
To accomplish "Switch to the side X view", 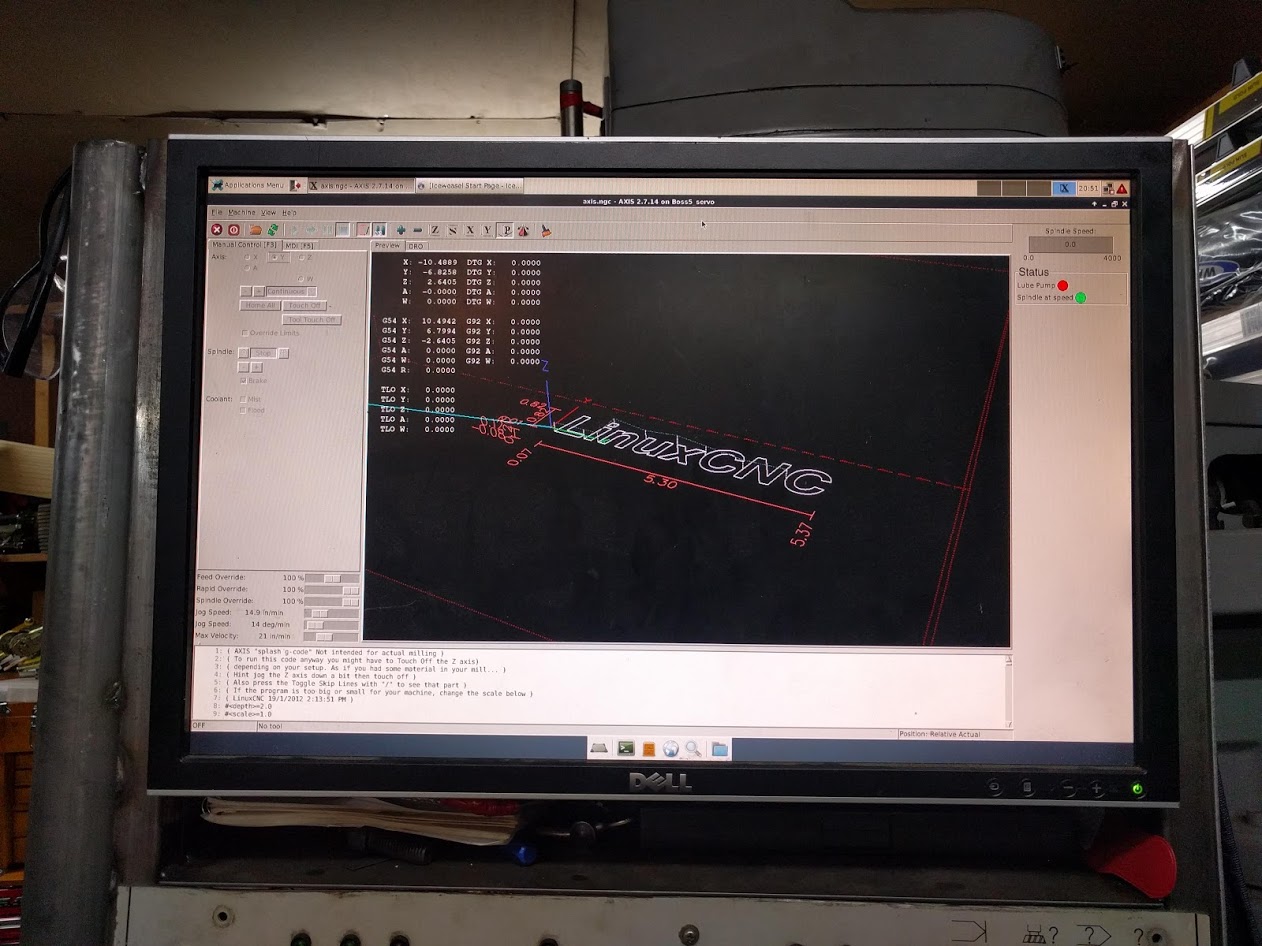I will pyautogui.click(x=470, y=230).
